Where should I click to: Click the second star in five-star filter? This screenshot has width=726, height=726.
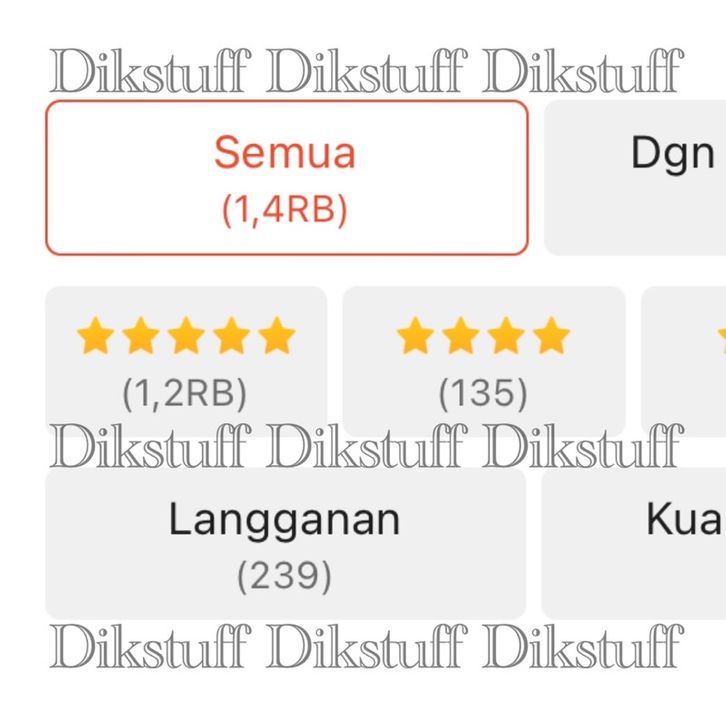[141, 337]
